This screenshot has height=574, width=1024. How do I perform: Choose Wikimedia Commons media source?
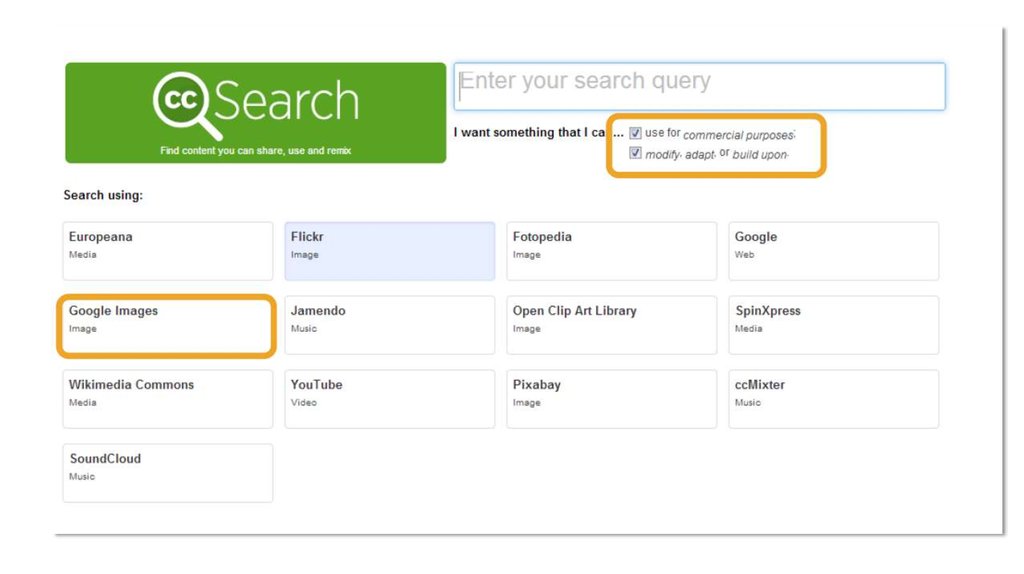[167, 399]
